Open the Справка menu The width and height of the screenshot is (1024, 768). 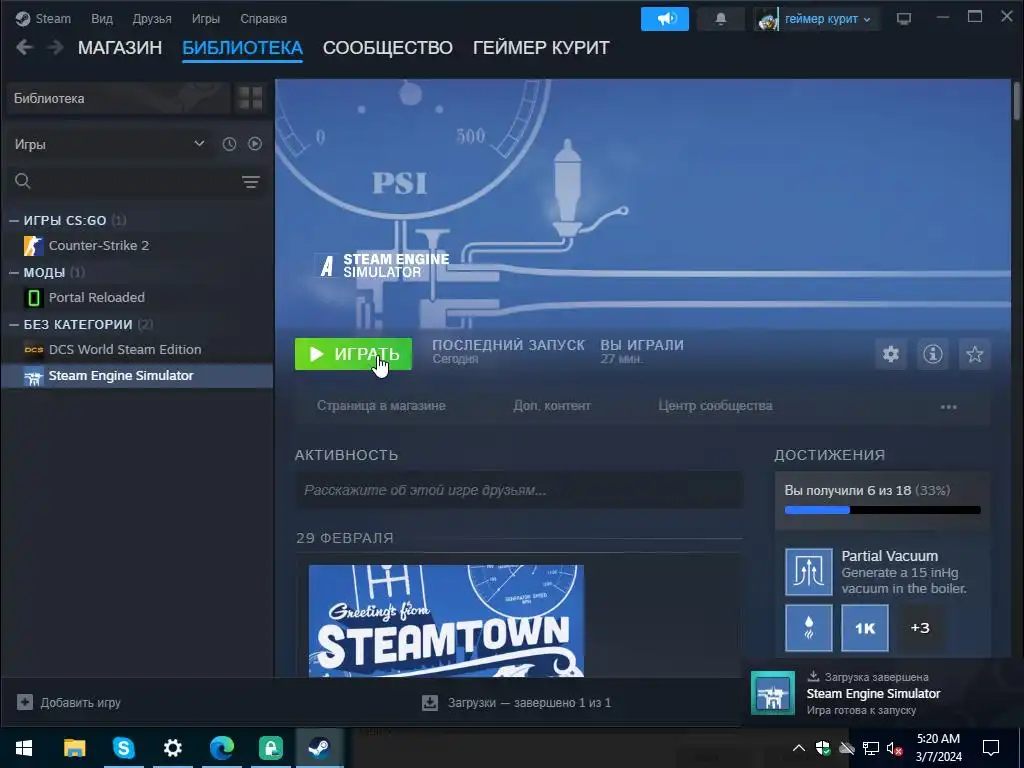point(263,18)
